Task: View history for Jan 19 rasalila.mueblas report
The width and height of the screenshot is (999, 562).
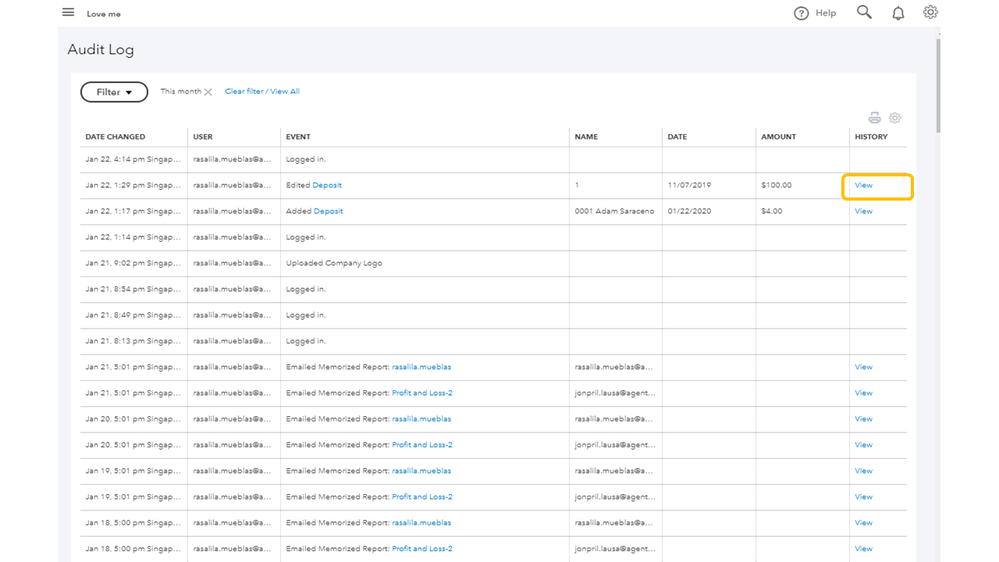Action: pyautogui.click(x=863, y=471)
